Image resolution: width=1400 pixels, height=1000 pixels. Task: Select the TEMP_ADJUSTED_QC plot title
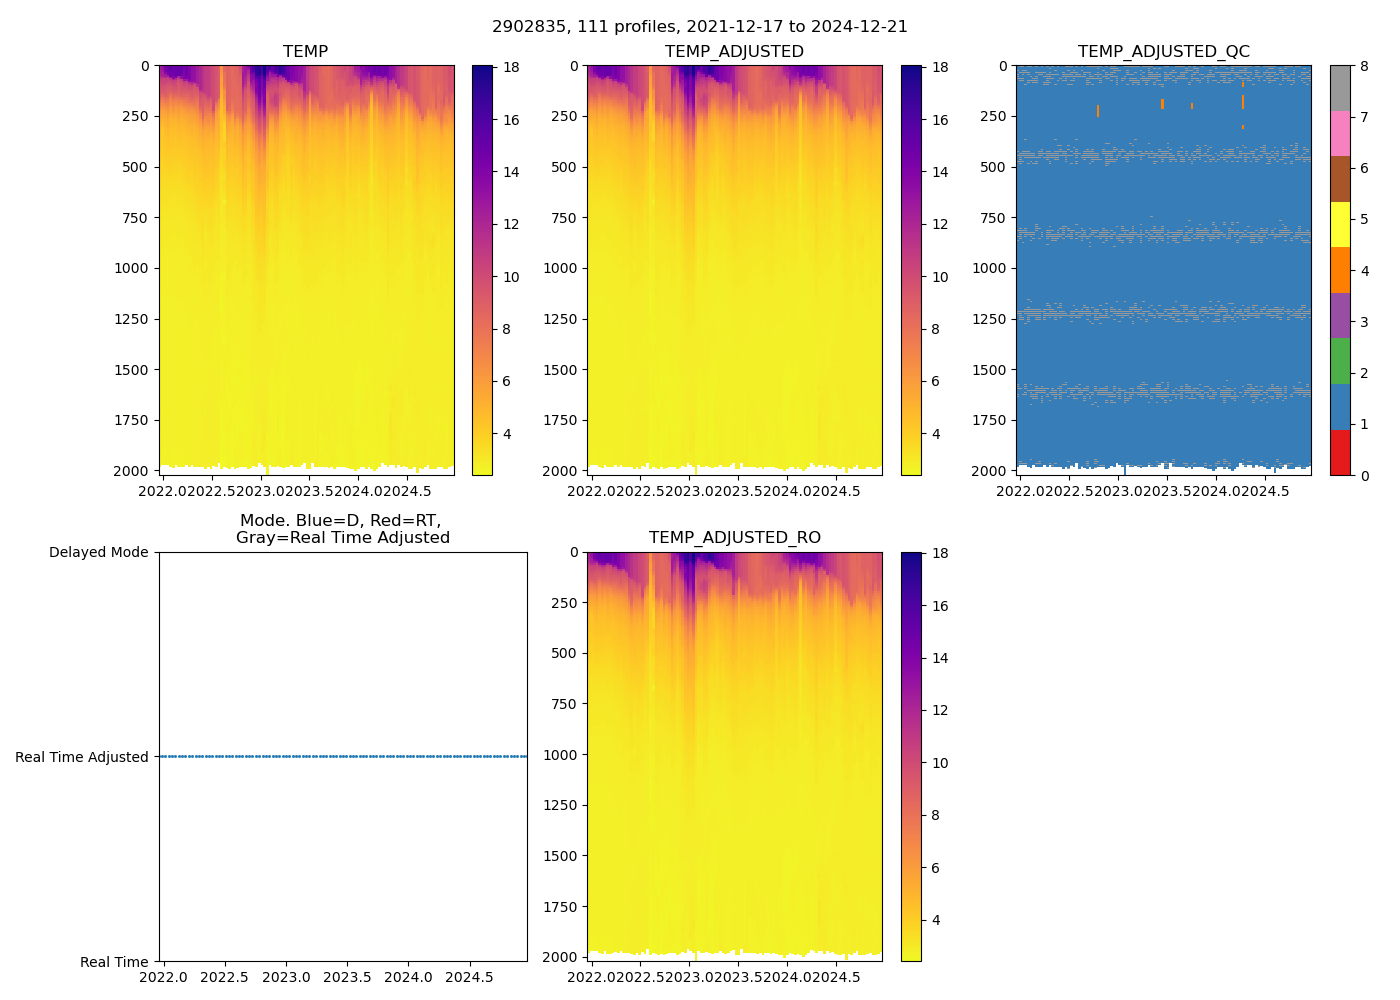point(1163,52)
